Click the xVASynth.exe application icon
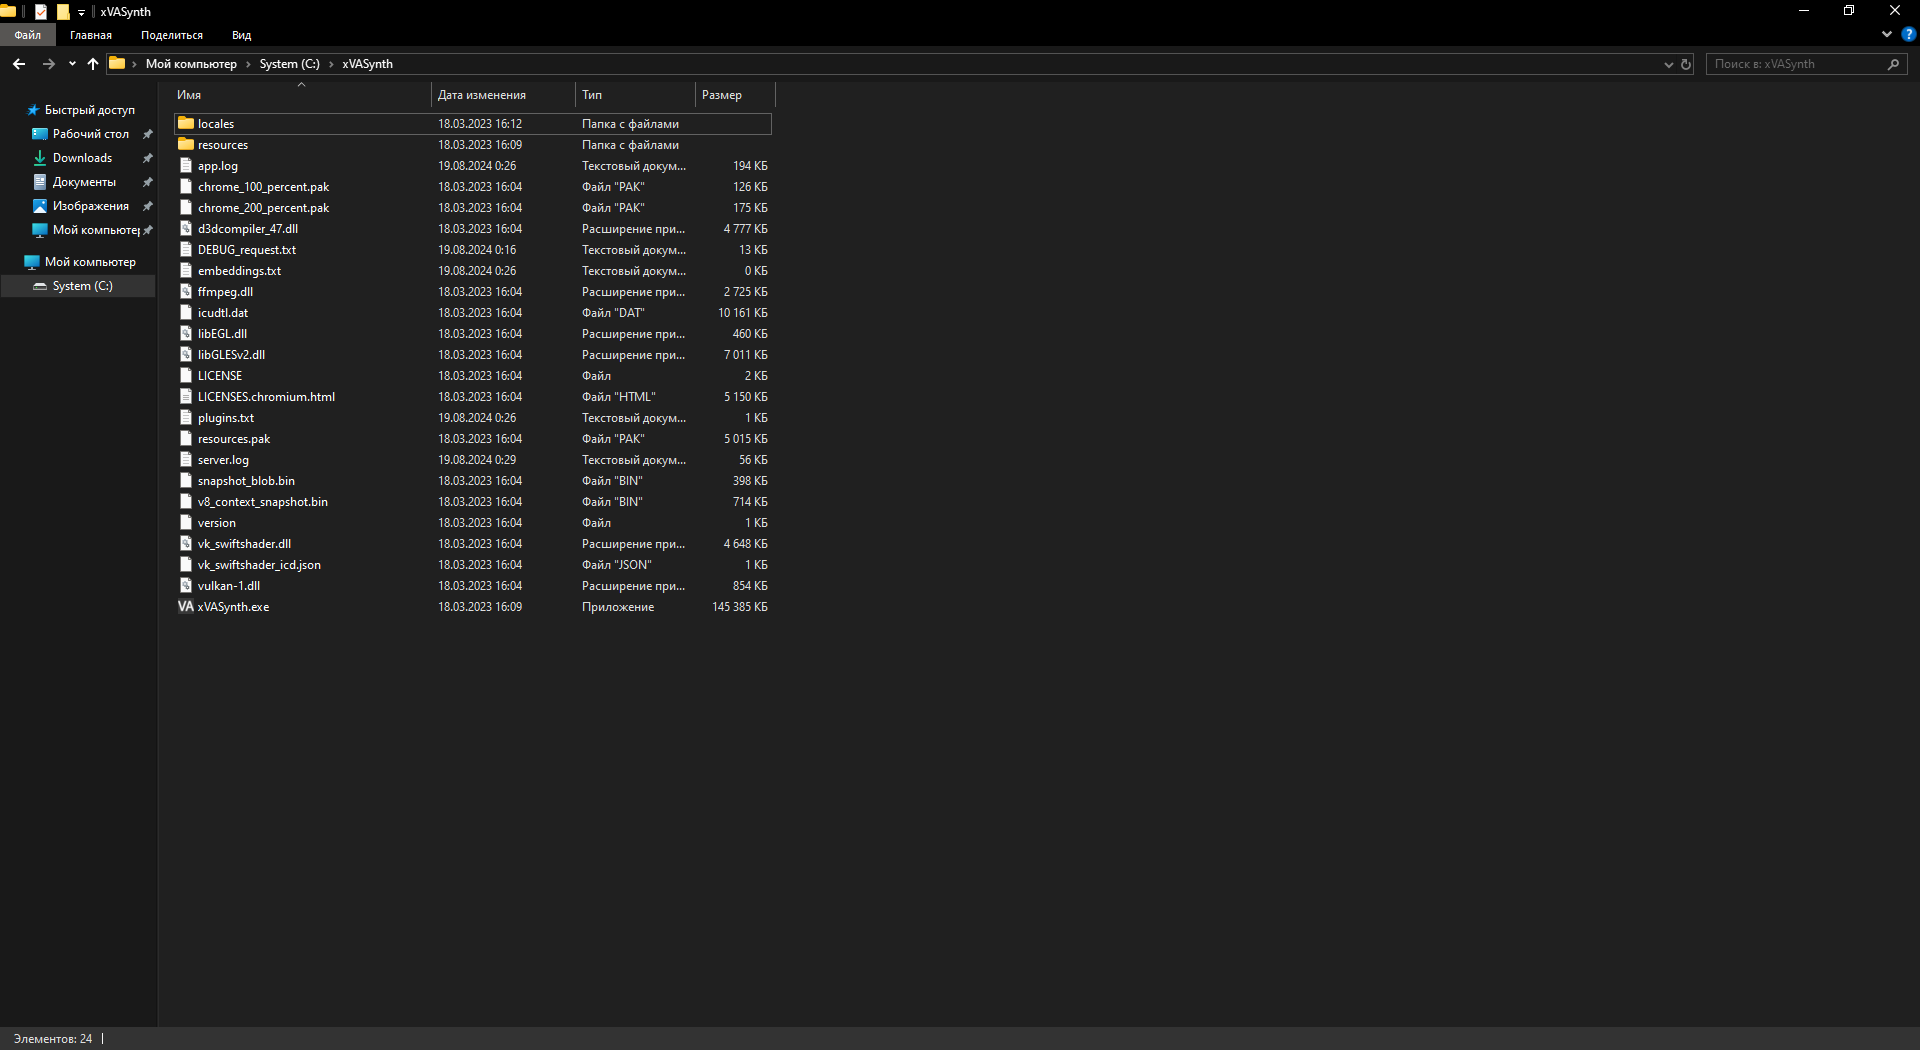This screenshot has height=1050, width=1920. pyautogui.click(x=186, y=607)
